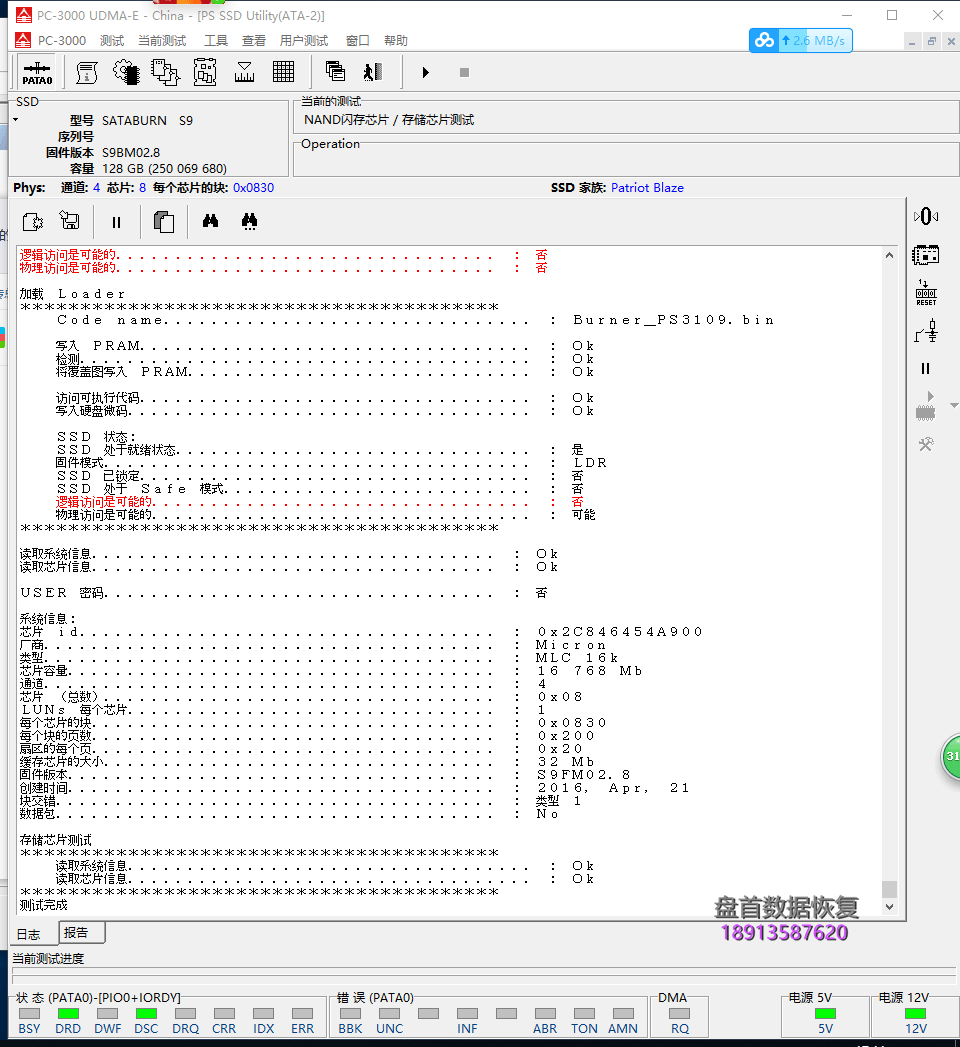Click the sidebar pause icon
The width and height of the screenshot is (960, 1047).
925,369
